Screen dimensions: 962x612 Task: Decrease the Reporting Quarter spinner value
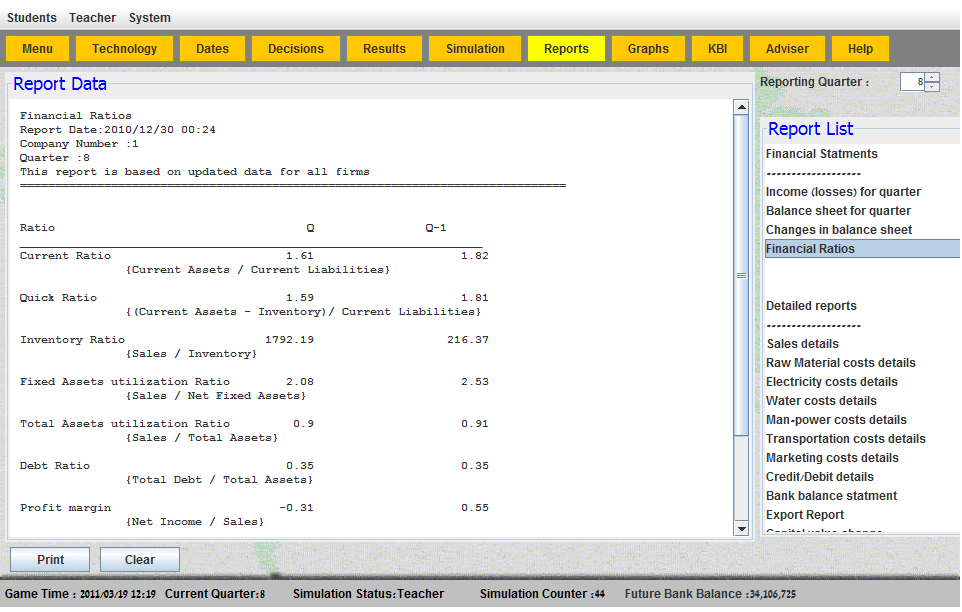coord(932,87)
